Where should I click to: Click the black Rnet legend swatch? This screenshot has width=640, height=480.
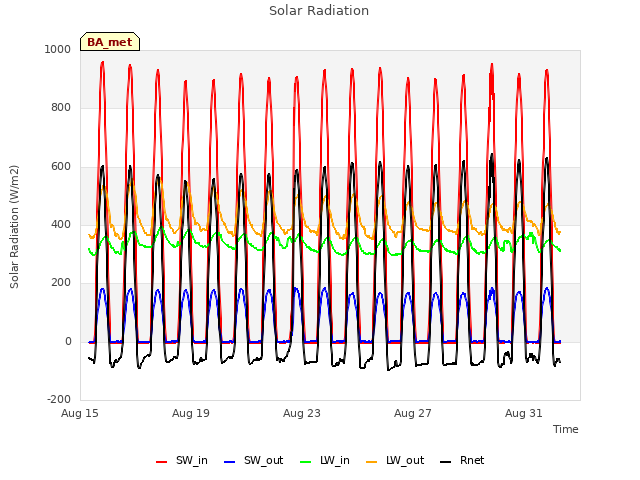pos(446,462)
